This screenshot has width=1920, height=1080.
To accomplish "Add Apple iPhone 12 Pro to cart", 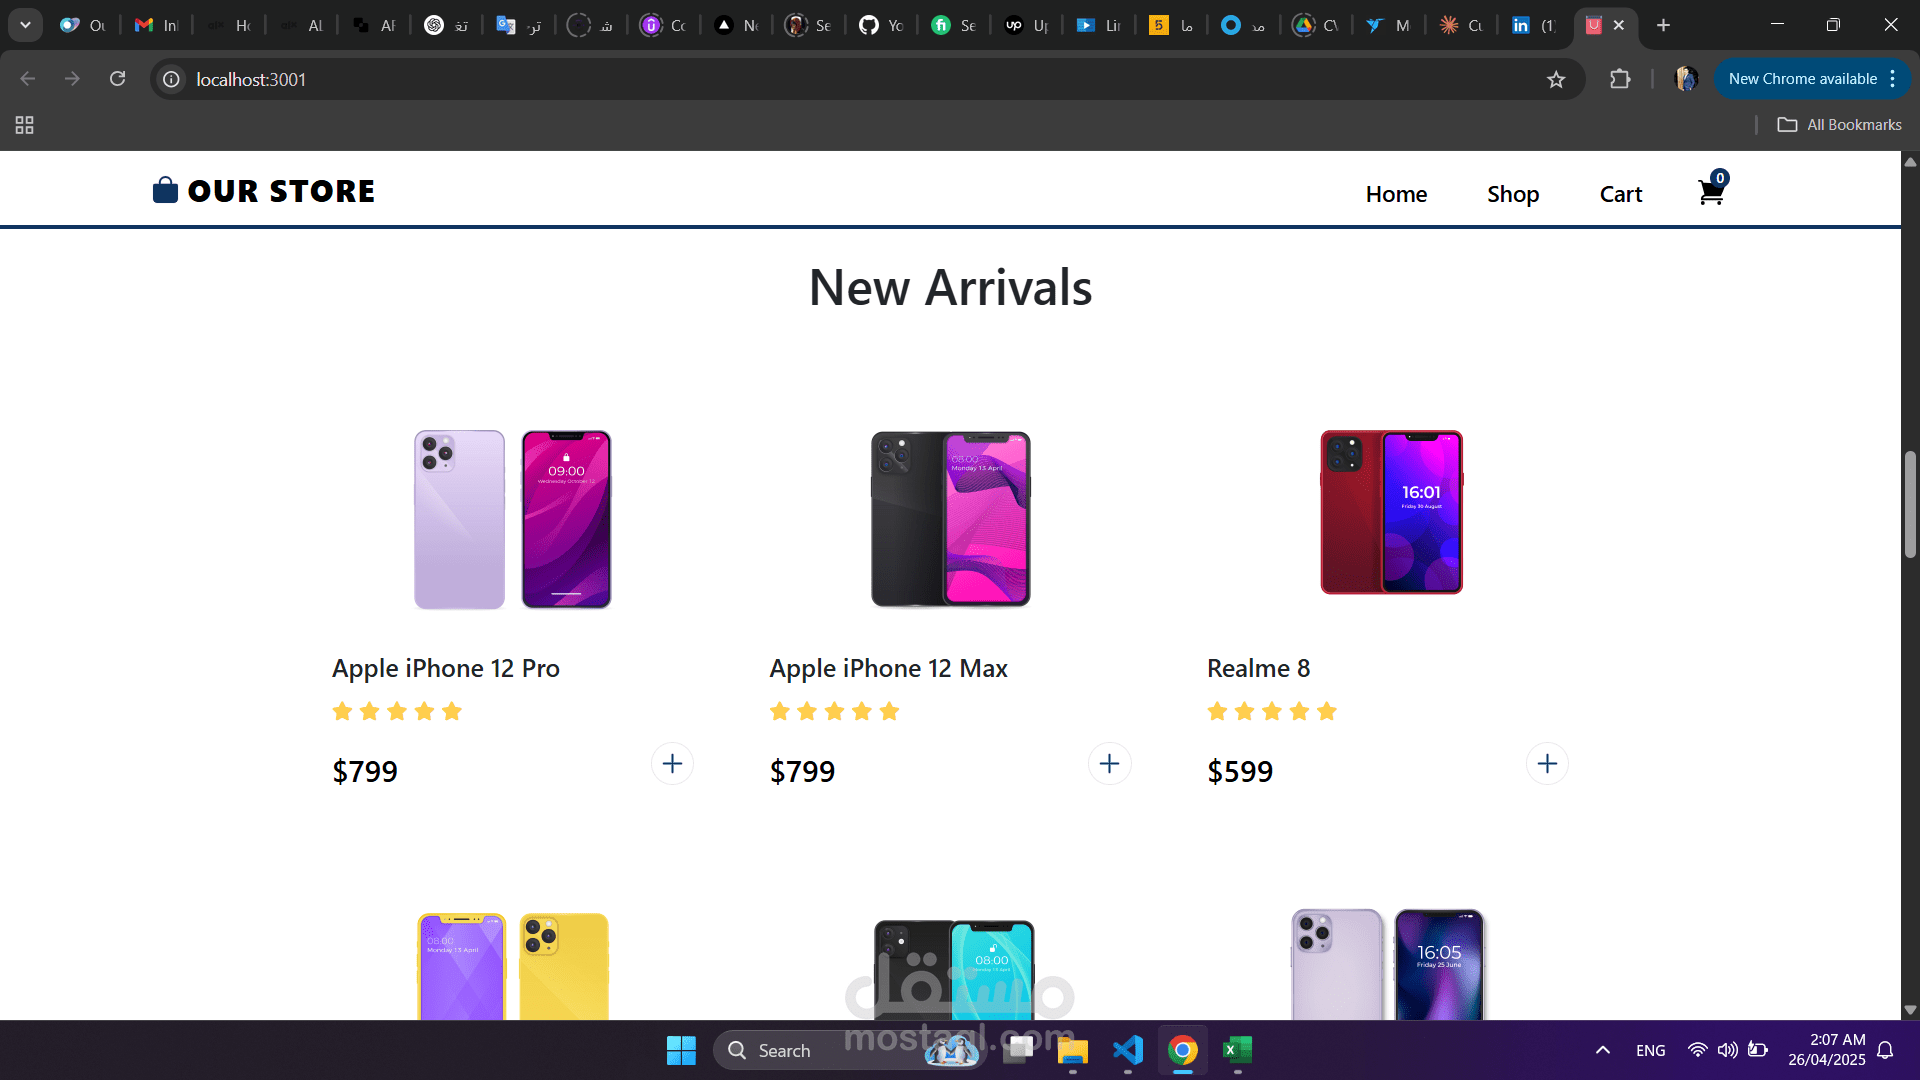I will [672, 764].
